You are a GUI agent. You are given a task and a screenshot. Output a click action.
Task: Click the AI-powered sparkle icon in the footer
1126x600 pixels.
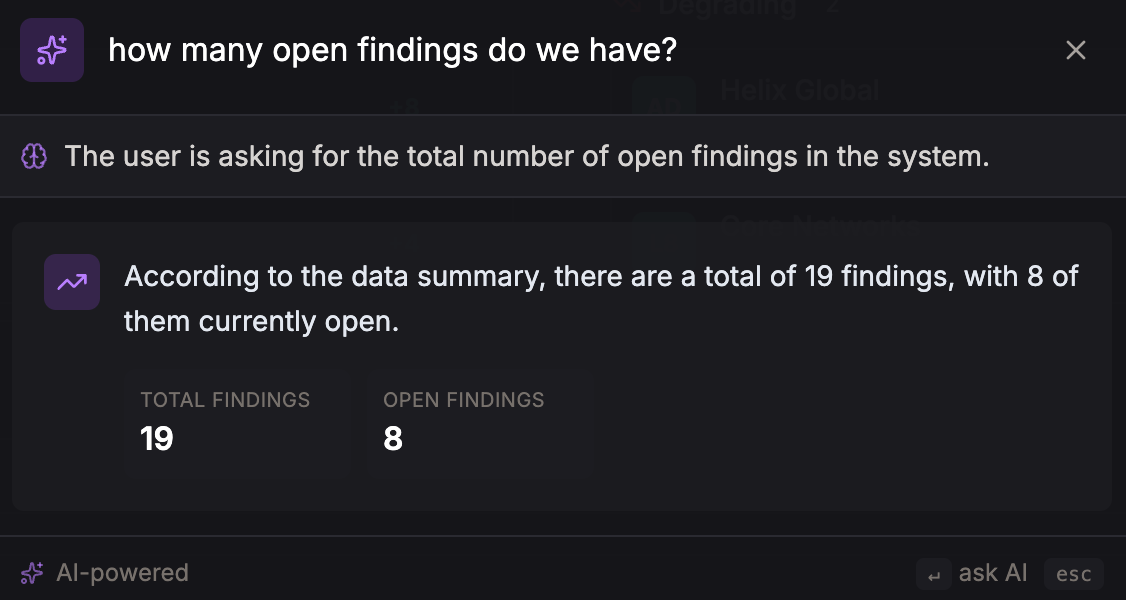click(x=30, y=572)
